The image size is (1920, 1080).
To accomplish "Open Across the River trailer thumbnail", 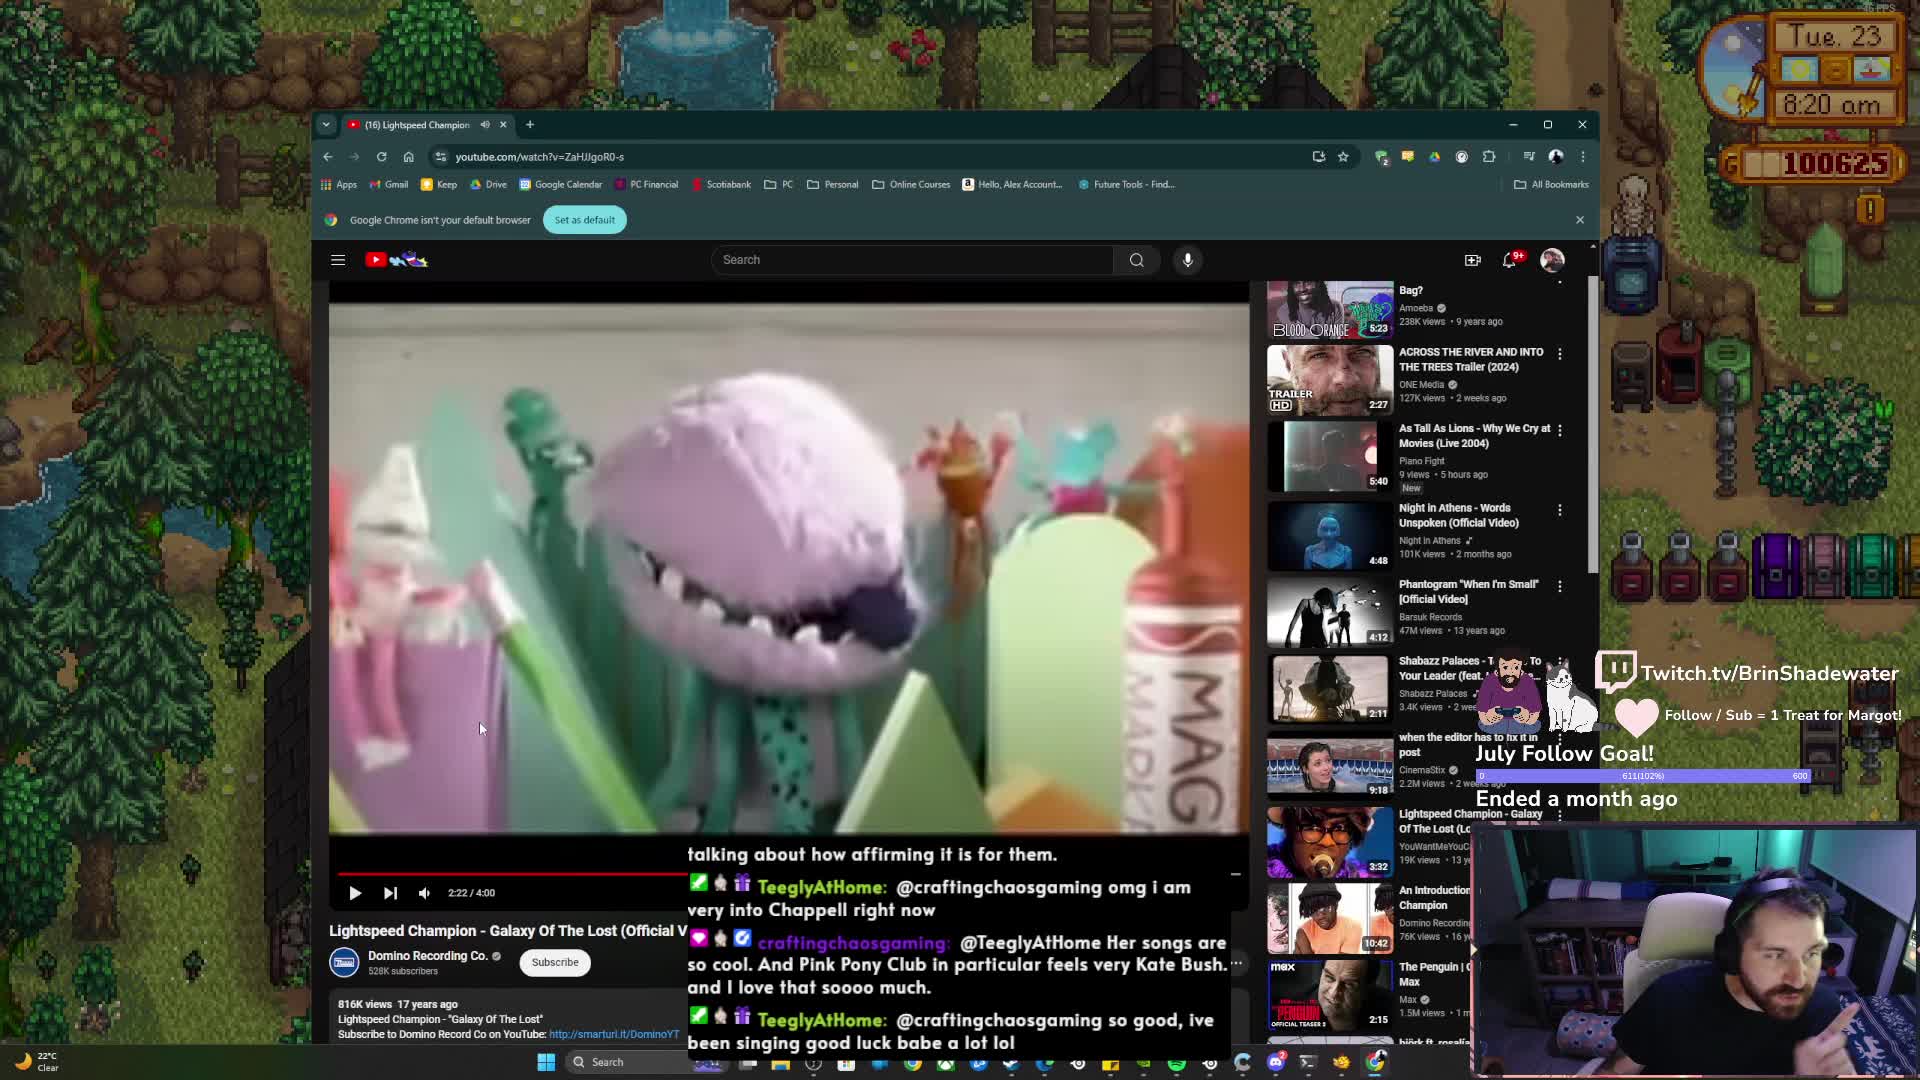I will [1330, 380].
